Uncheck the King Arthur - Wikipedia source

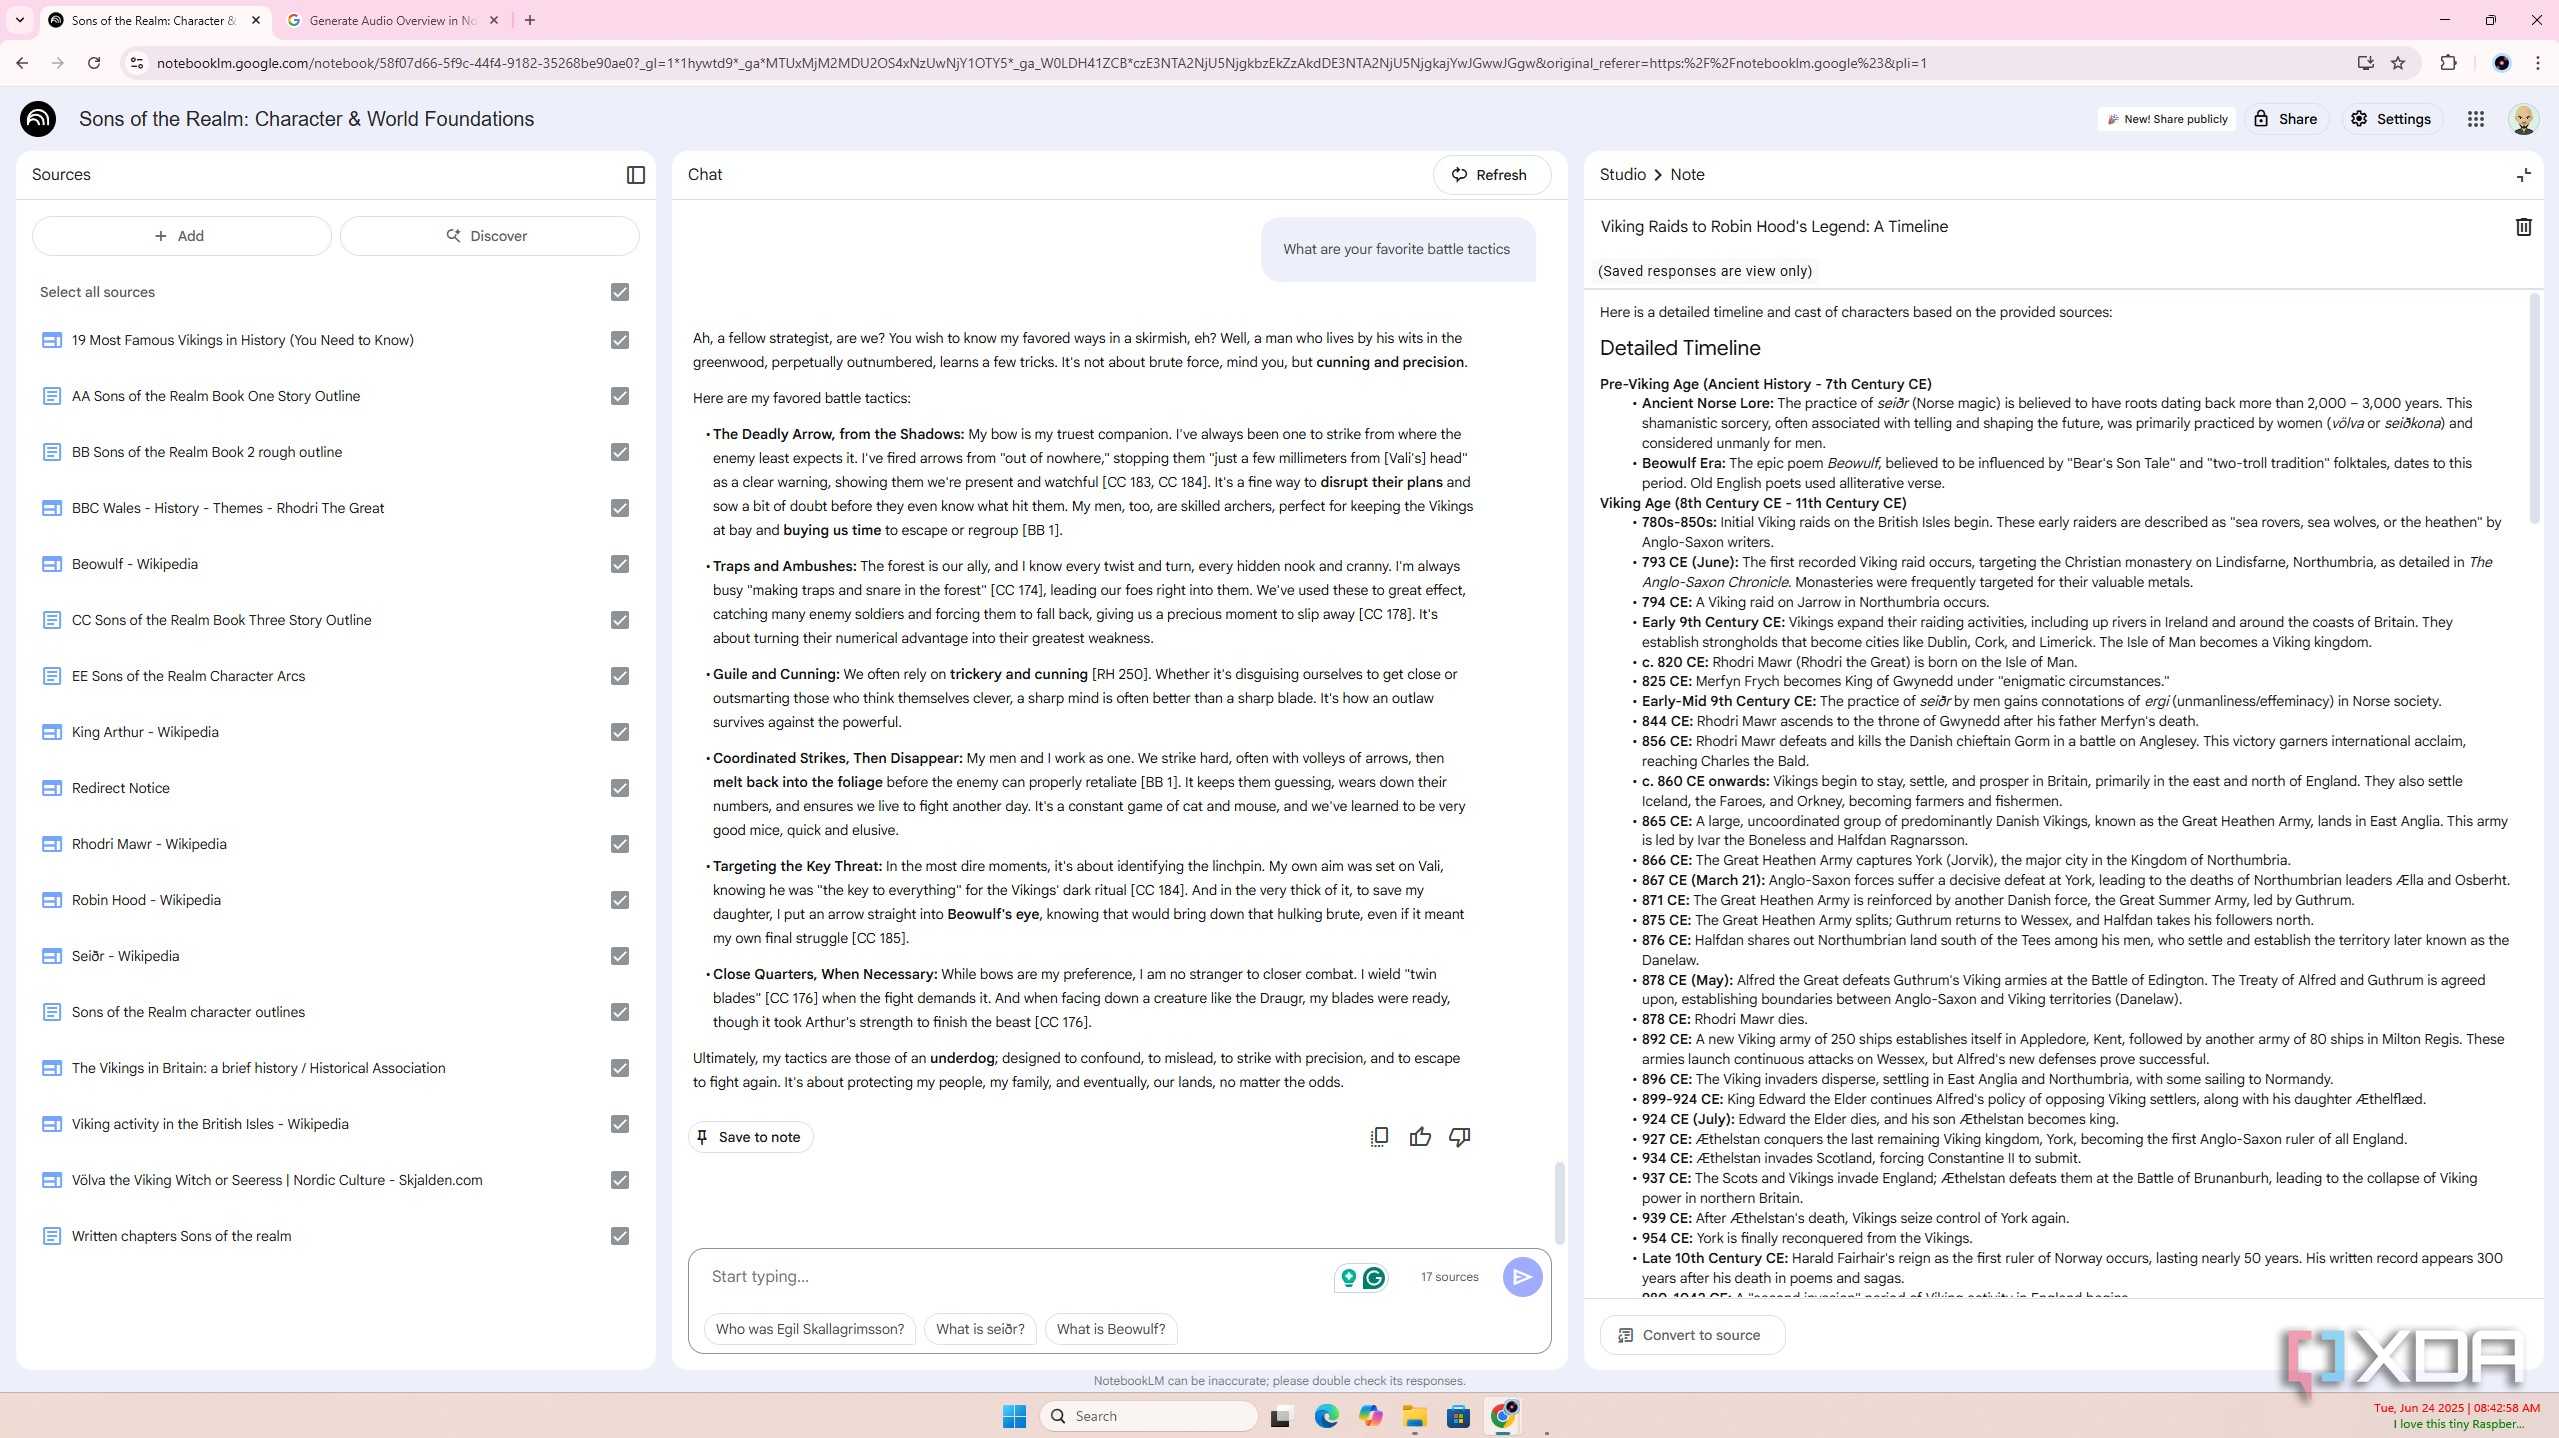click(620, 732)
